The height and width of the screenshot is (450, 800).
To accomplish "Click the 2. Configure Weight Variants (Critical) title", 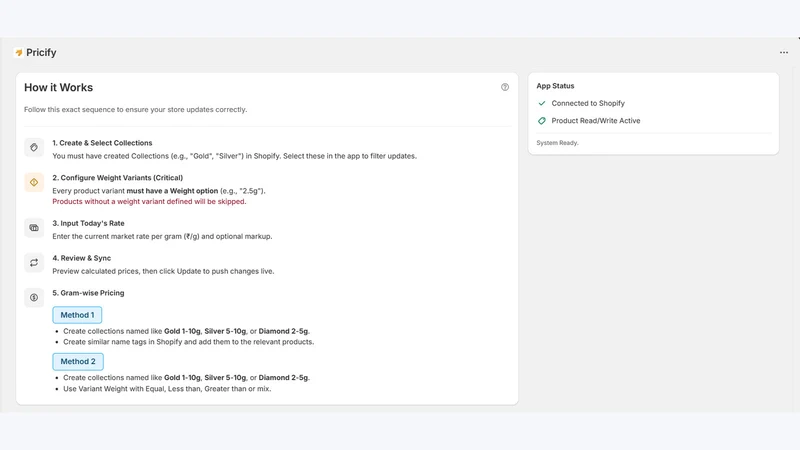I will pos(117,178).
